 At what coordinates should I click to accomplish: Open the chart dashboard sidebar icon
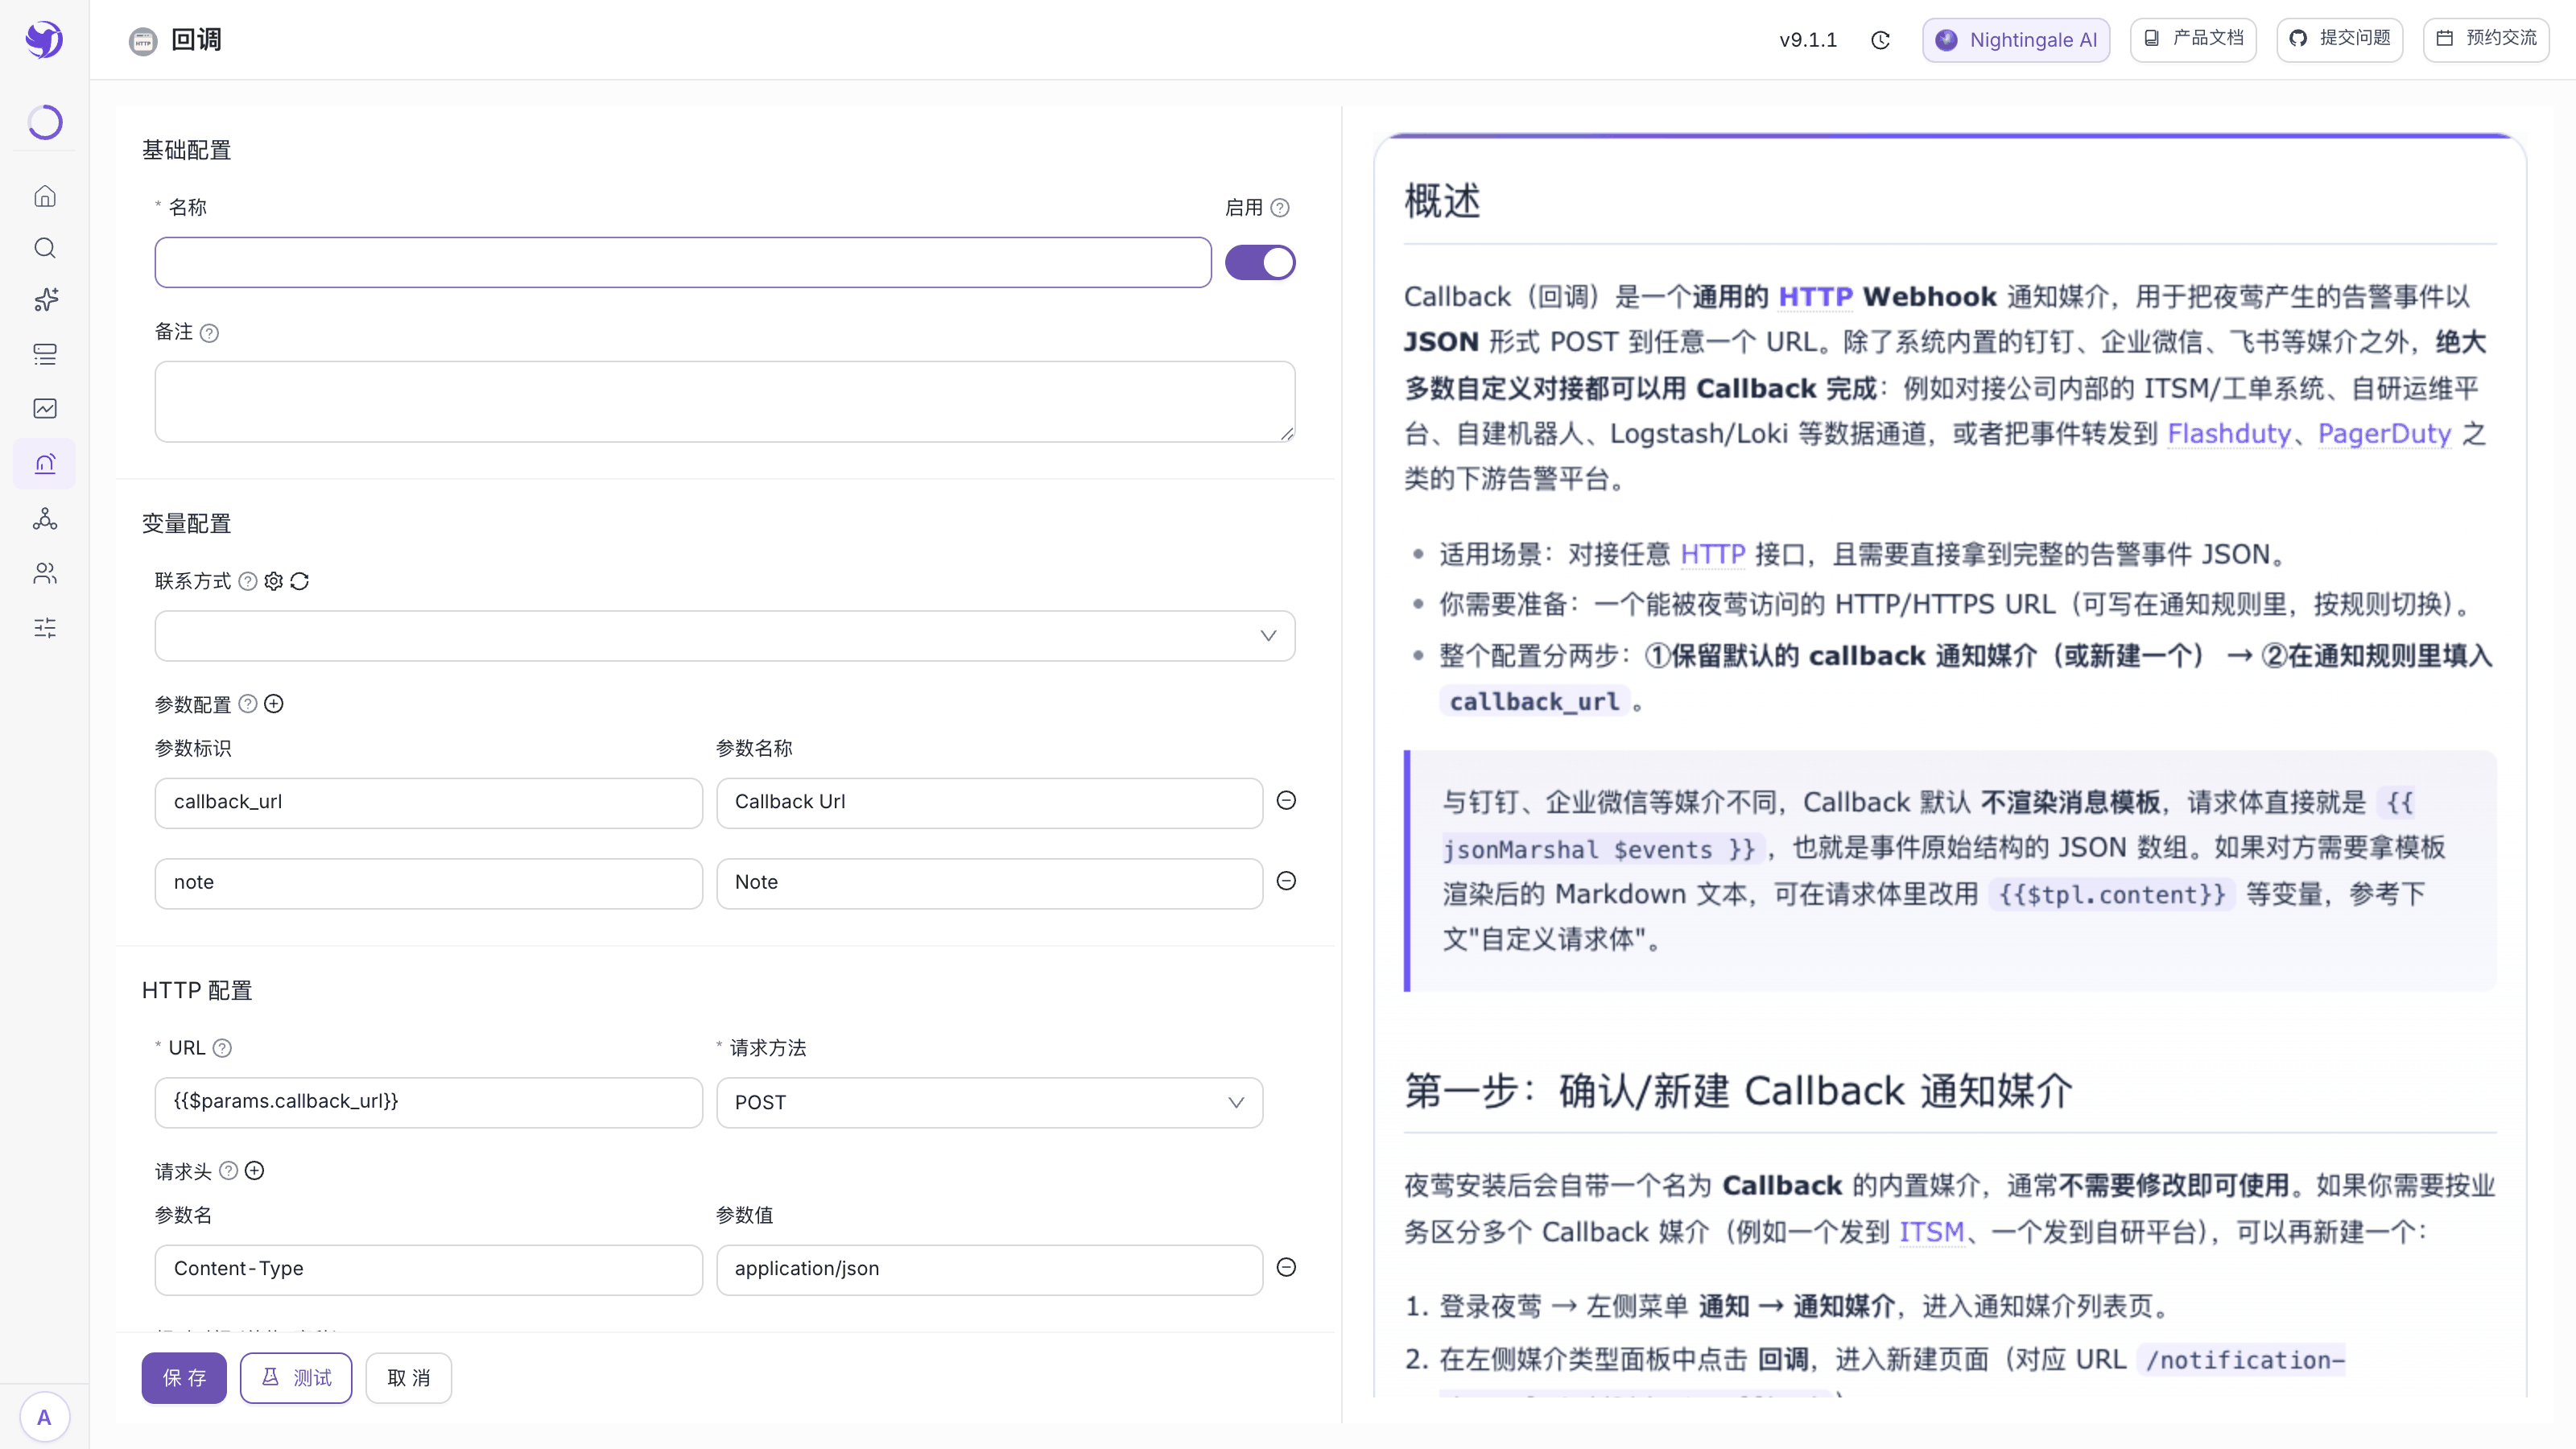click(x=45, y=408)
